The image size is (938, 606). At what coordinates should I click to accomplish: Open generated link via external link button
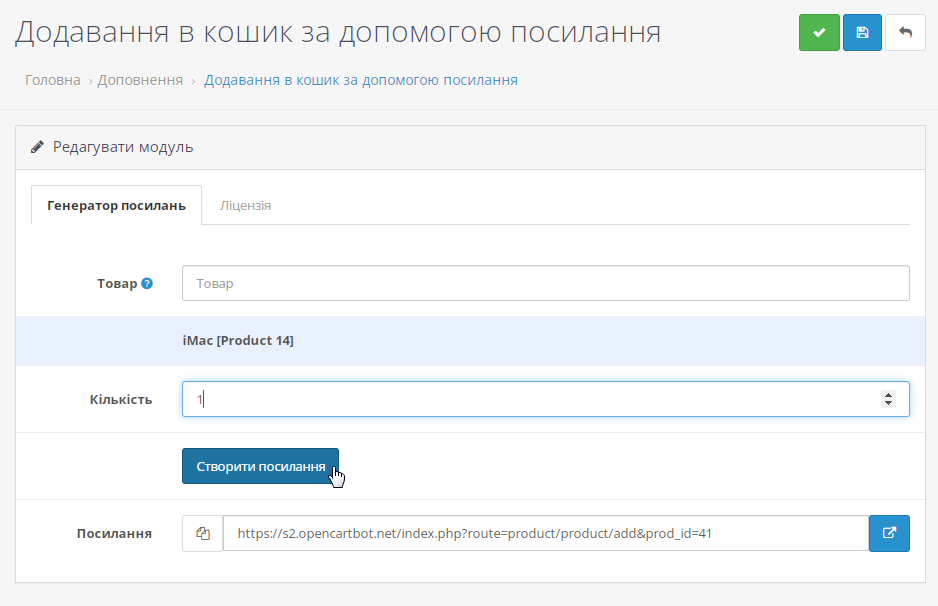pos(889,534)
